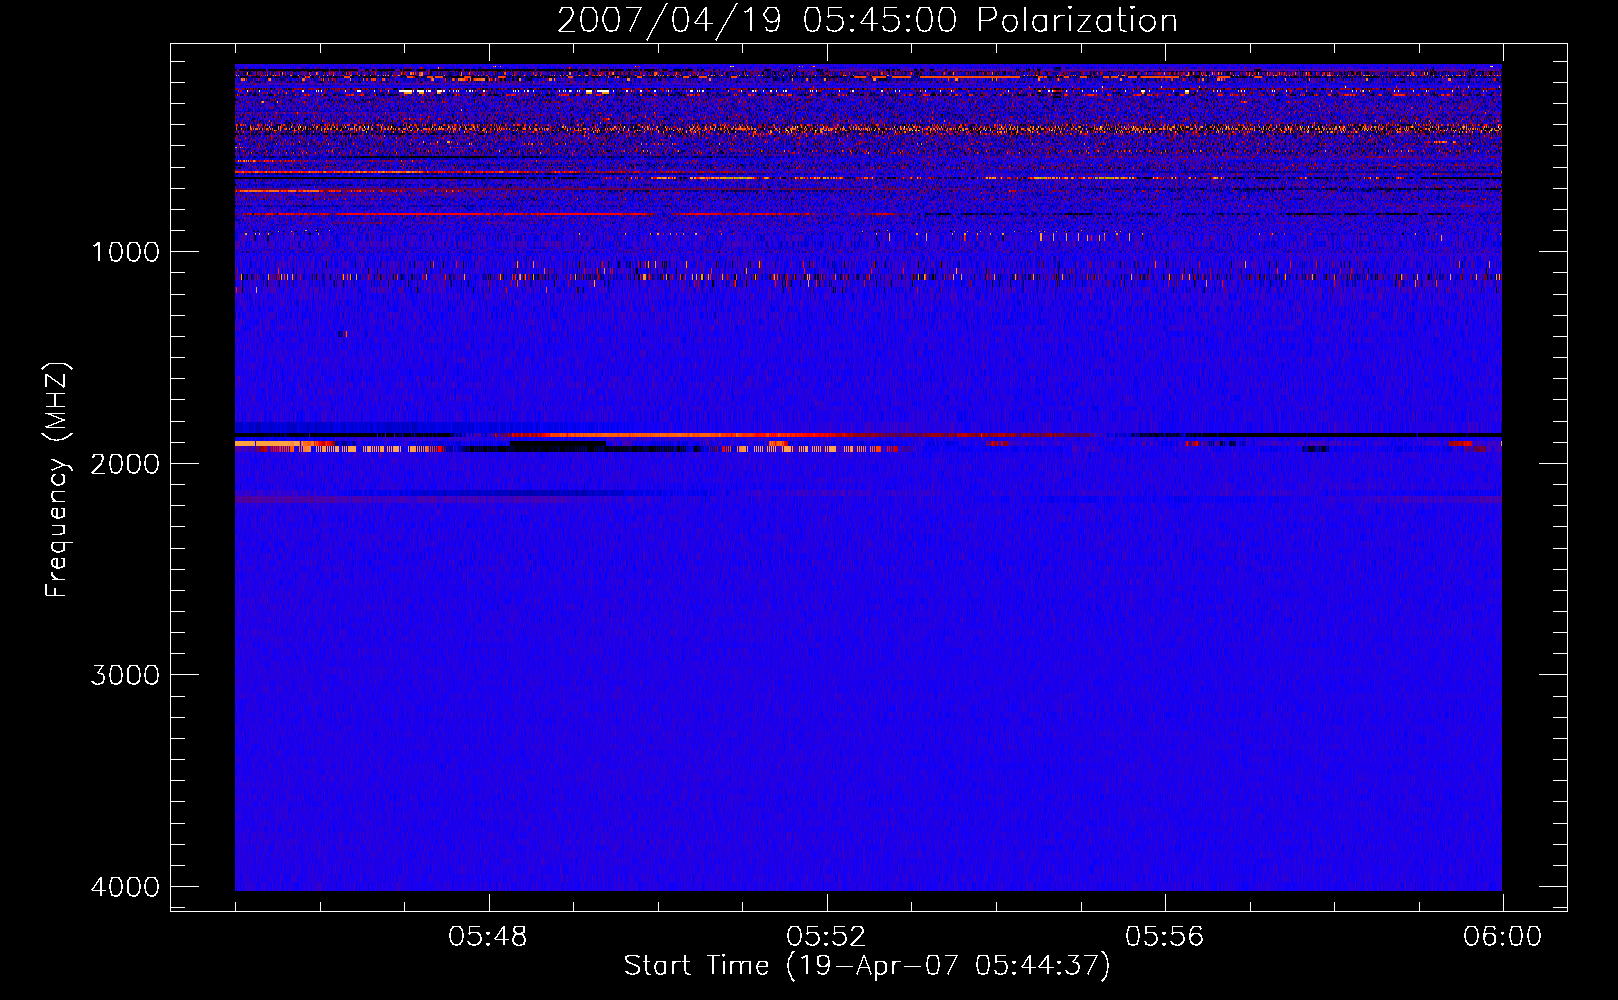Click the "2000" frequency tick label
Viewport: 1618px width, 1000px height.
(x=125, y=464)
